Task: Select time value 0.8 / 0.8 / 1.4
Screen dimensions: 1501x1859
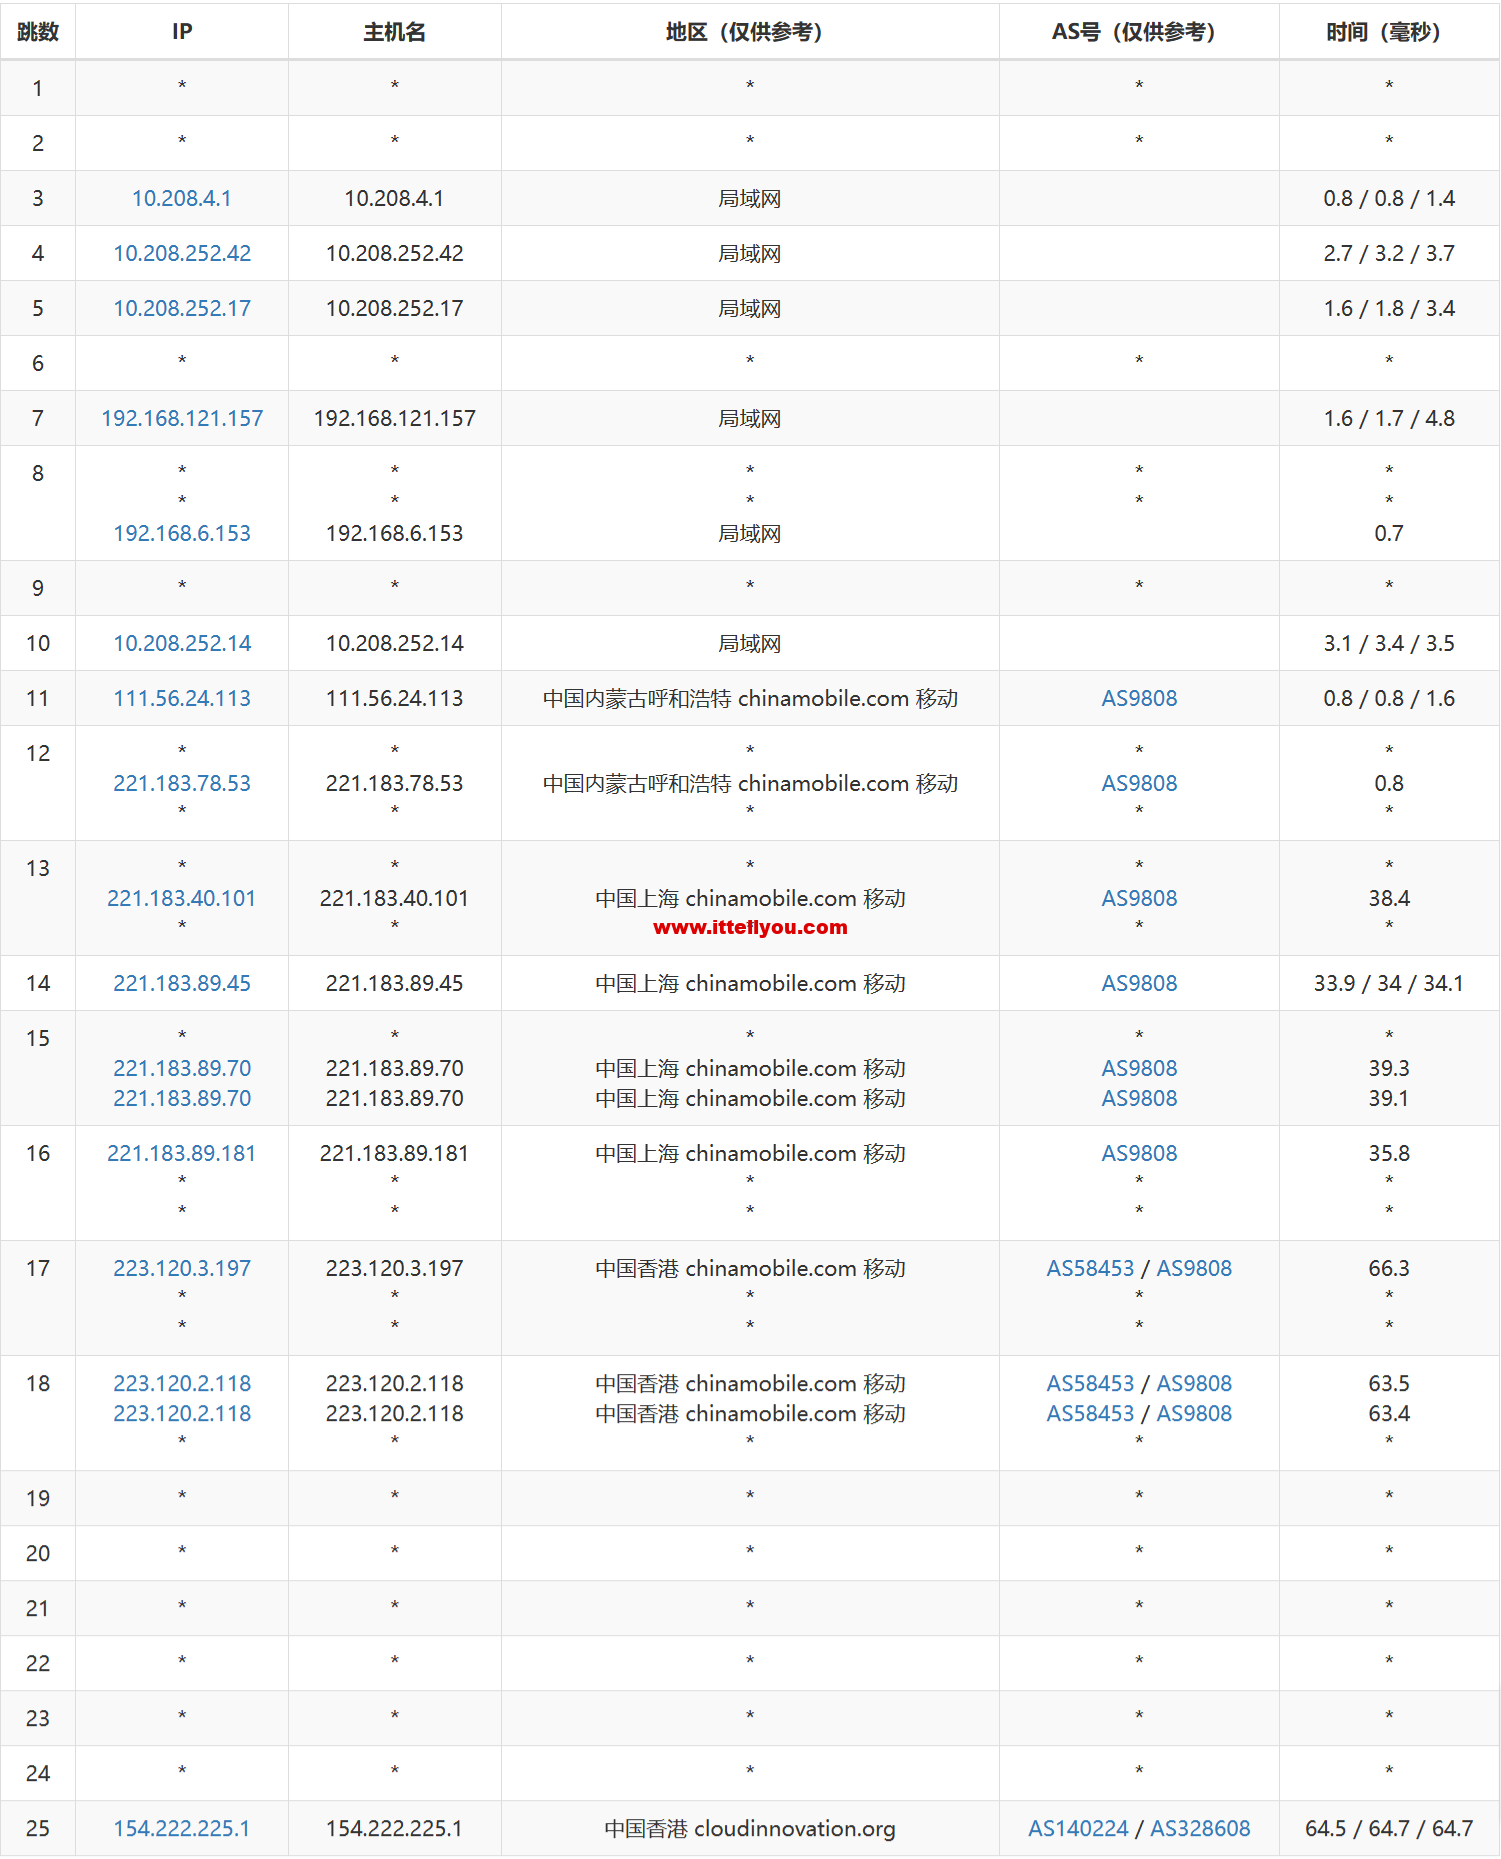Action: (1389, 198)
